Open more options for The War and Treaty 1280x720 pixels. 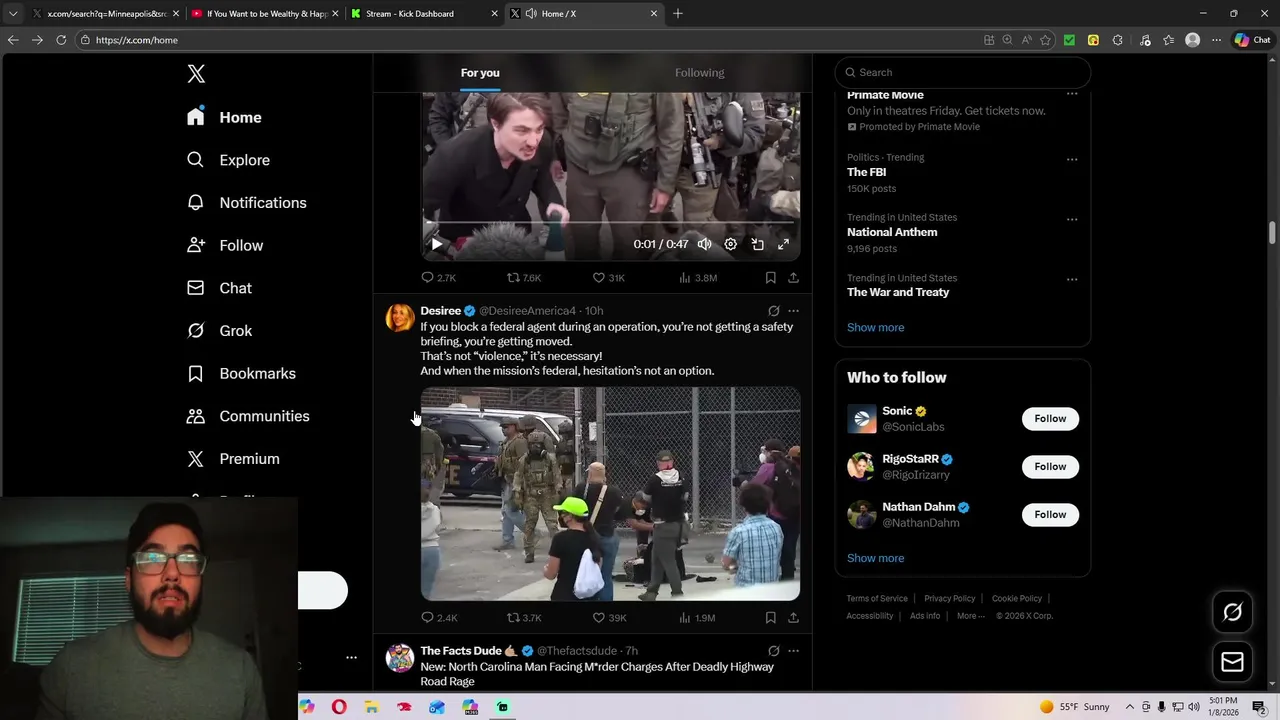tap(1072, 279)
